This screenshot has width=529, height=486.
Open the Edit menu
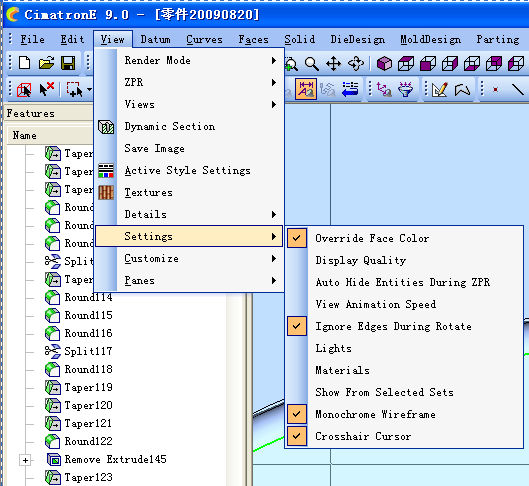(72, 39)
